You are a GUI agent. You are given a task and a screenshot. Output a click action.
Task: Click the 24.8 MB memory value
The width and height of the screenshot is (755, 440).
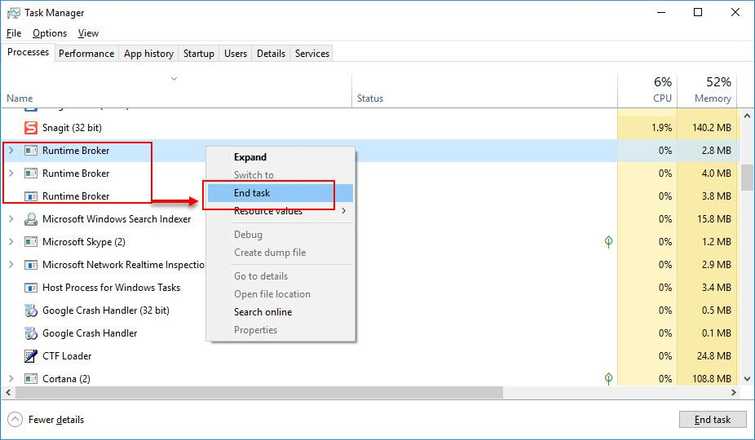(714, 356)
